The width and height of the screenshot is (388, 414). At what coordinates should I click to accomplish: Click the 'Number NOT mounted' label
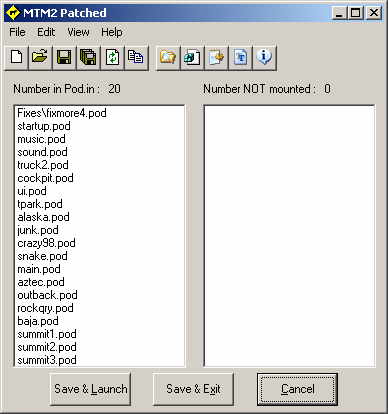tap(259, 89)
